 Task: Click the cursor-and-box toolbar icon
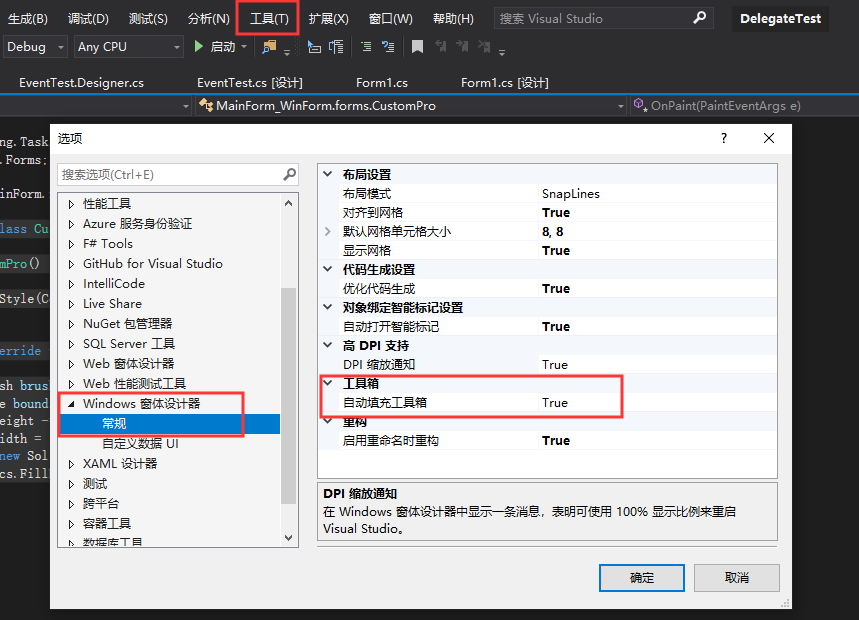click(x=314, y=47)
